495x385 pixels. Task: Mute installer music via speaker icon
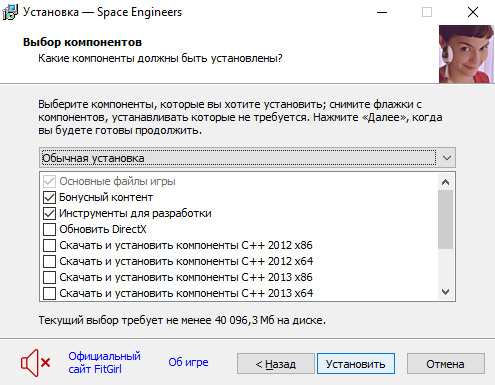tap(36, 363)
